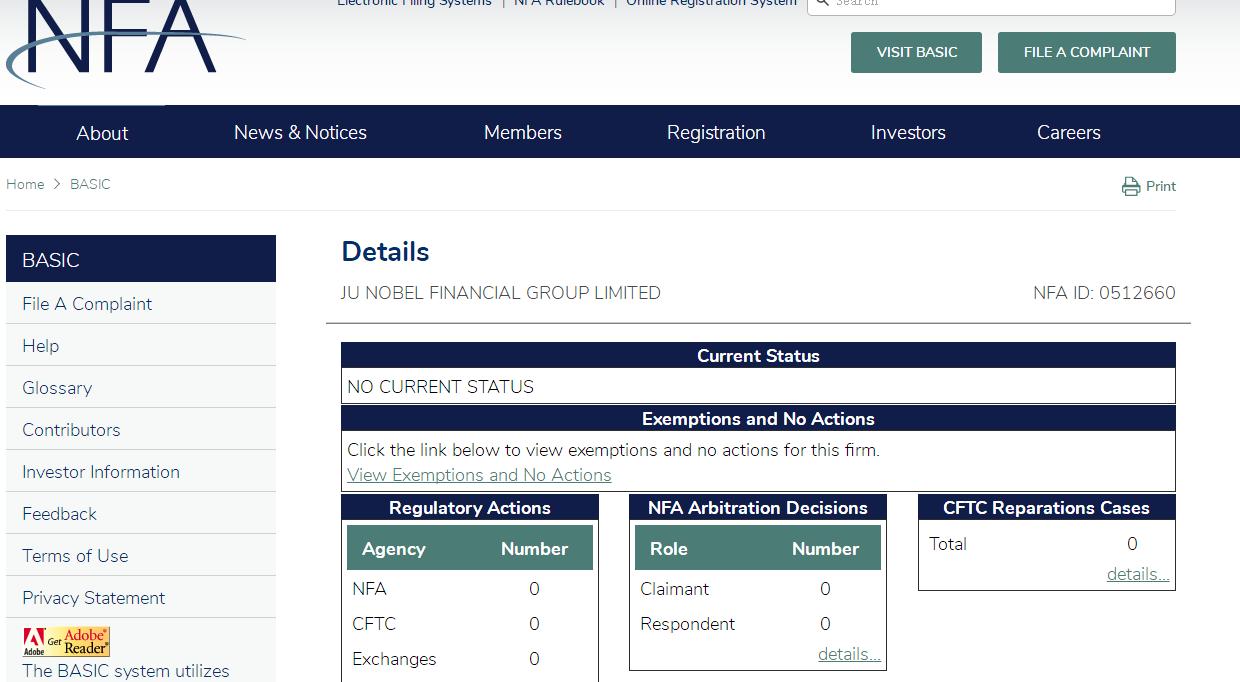Click the NFA row in Regulatory Actions

click(x=470, y=589)
